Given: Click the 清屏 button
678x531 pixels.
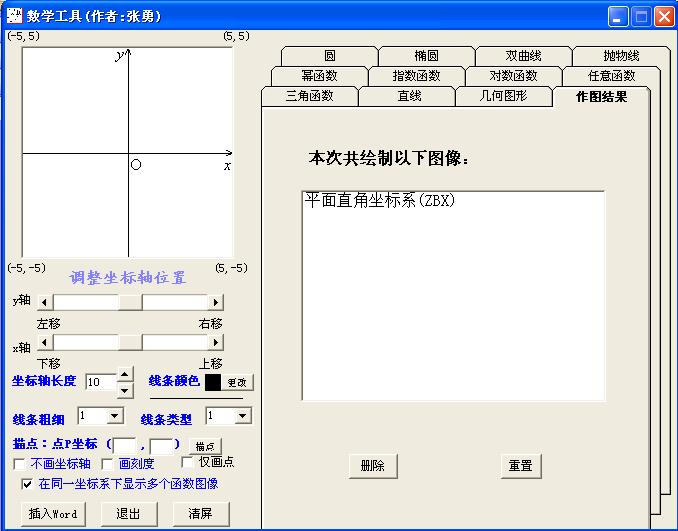Looking at the screenshot, I should 200,514.
